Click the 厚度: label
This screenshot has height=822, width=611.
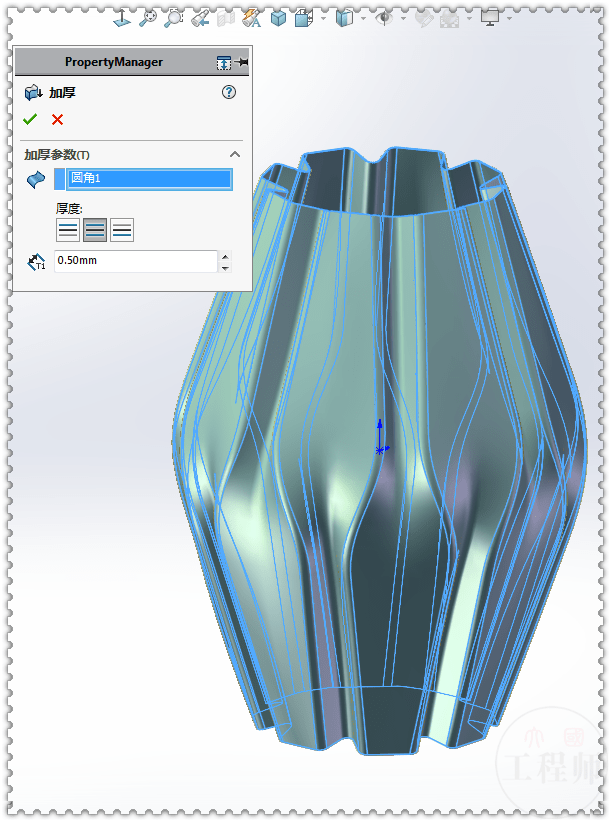(x=69, y=209)
